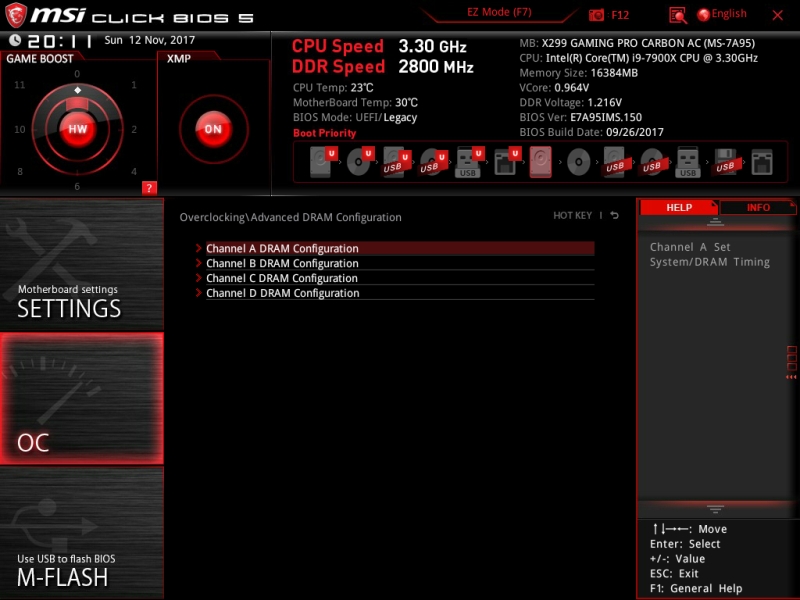Viewport: 800px width, 600px height.
Task: Select the UEFI network boot icon
Action: point(506,162)
